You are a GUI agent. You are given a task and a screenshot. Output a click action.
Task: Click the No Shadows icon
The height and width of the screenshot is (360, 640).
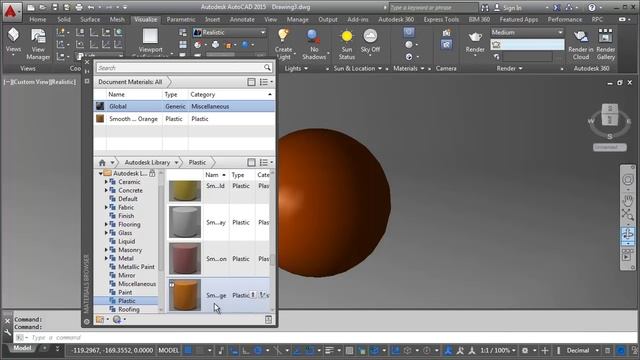click(313, 36)
